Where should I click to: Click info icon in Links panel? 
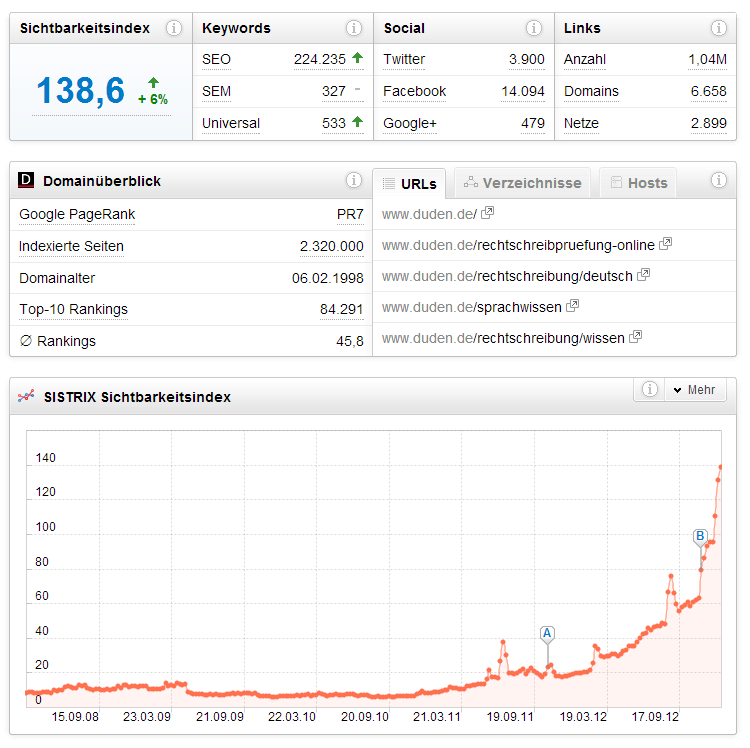coord(718,28)
